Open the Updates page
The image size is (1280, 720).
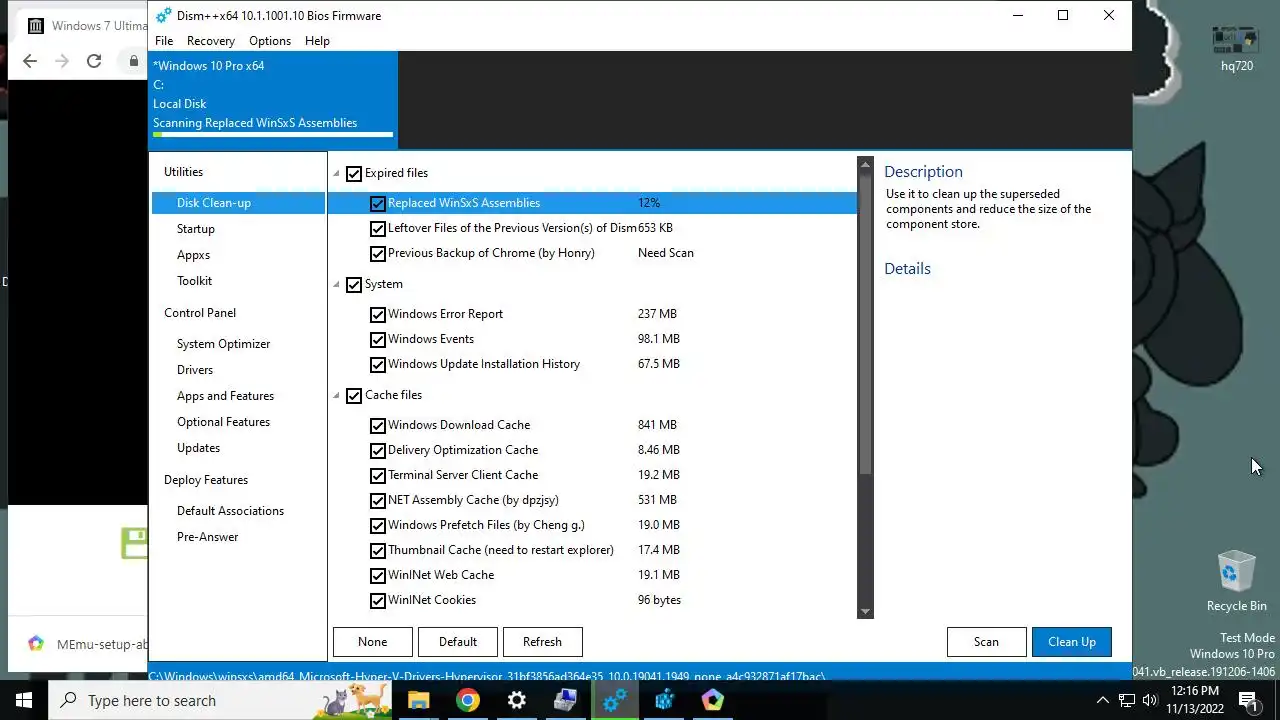point(198,448)
